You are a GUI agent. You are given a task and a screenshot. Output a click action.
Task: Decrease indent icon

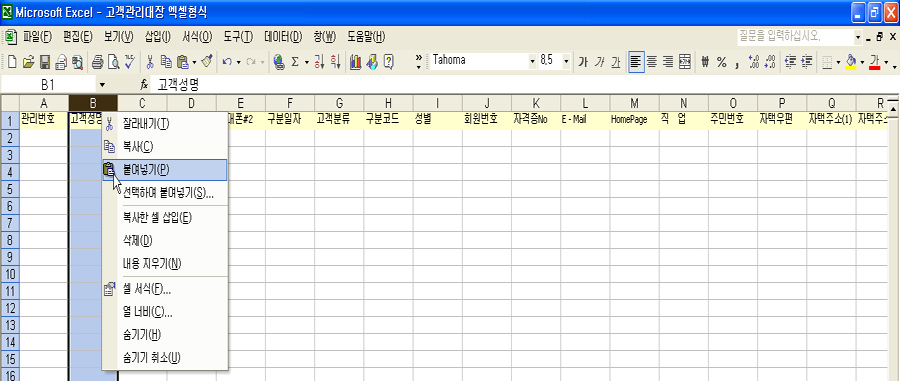point(790,61)
